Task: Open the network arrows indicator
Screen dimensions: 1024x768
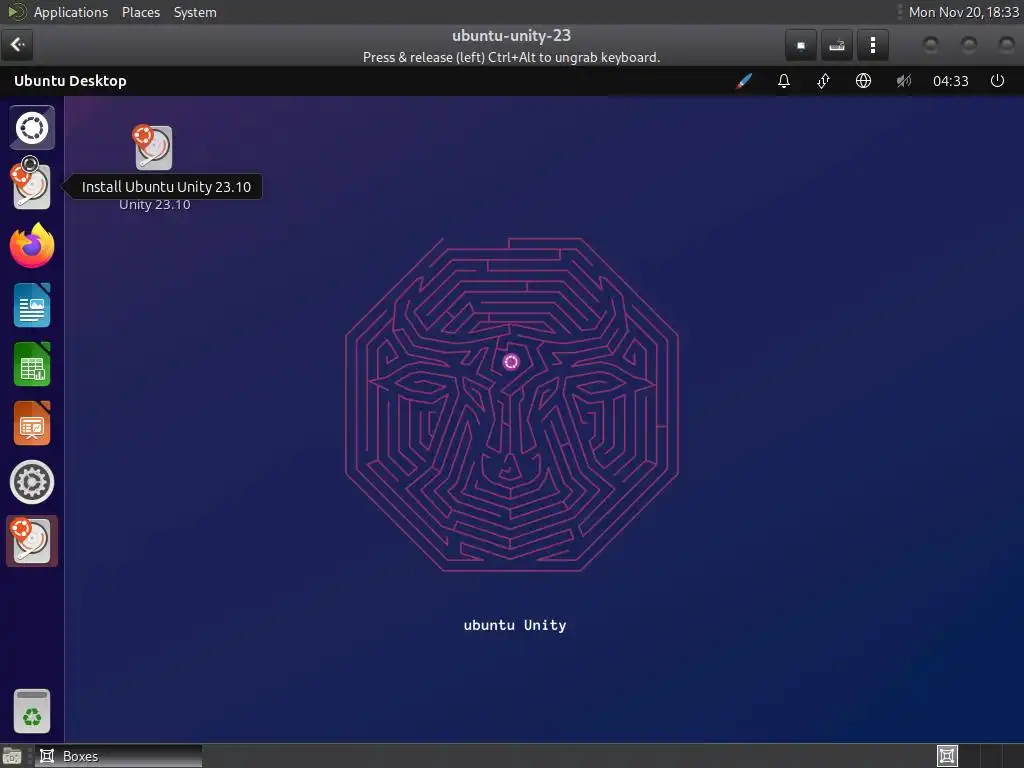Action: pyautogui.click(x=824, y=81)
